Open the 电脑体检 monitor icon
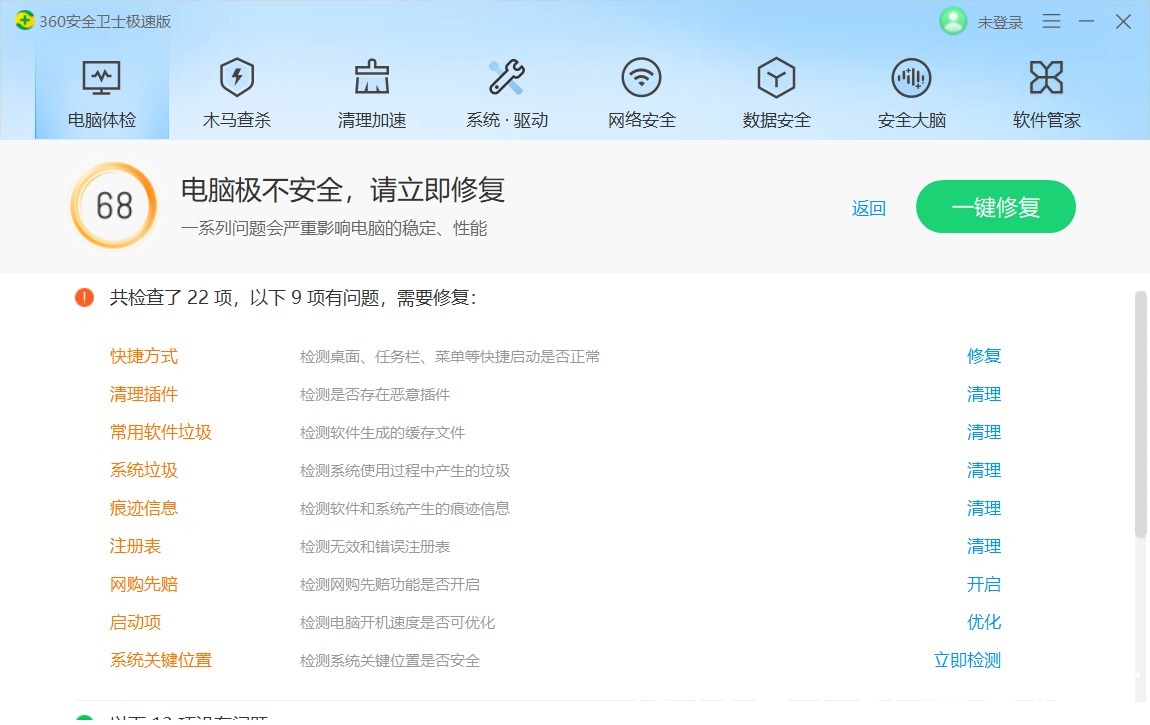Image resolution: width=1150 pixels, height=725 pixels. (x=101, y=78)
